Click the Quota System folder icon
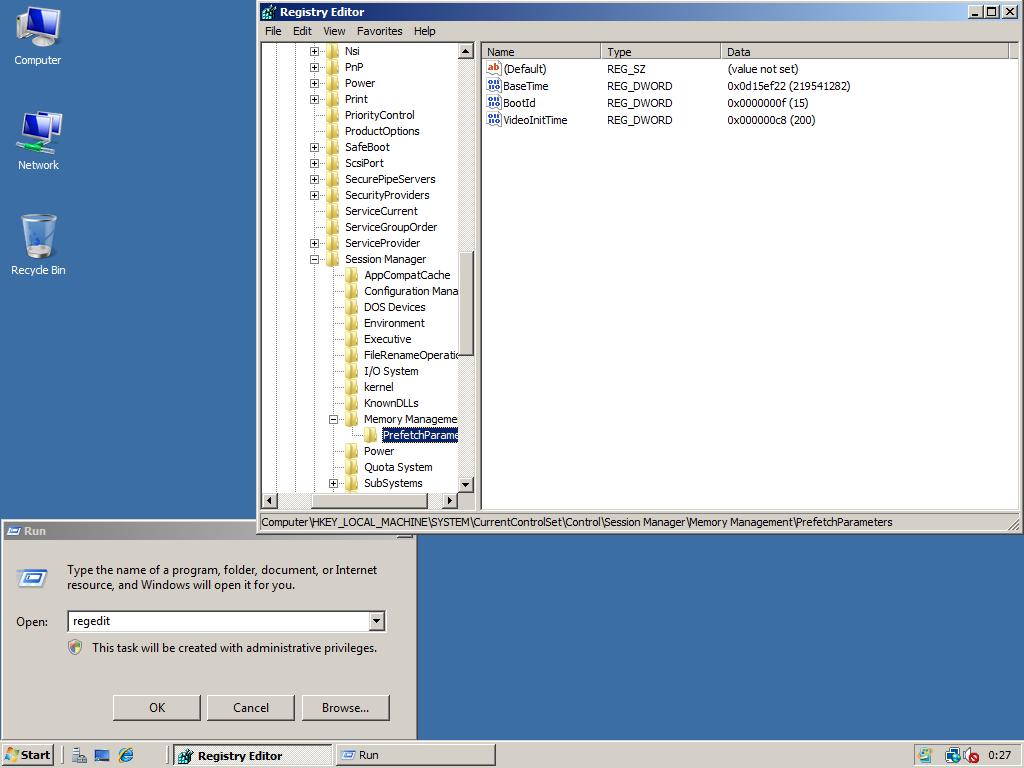 click(352, 467)
